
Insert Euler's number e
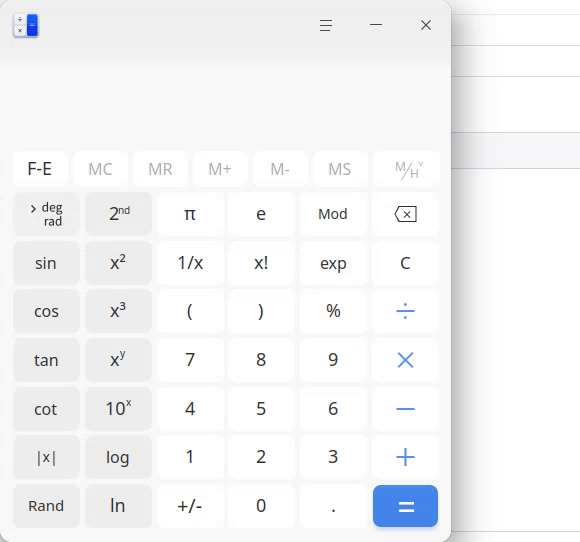click(x=261, y=214)
